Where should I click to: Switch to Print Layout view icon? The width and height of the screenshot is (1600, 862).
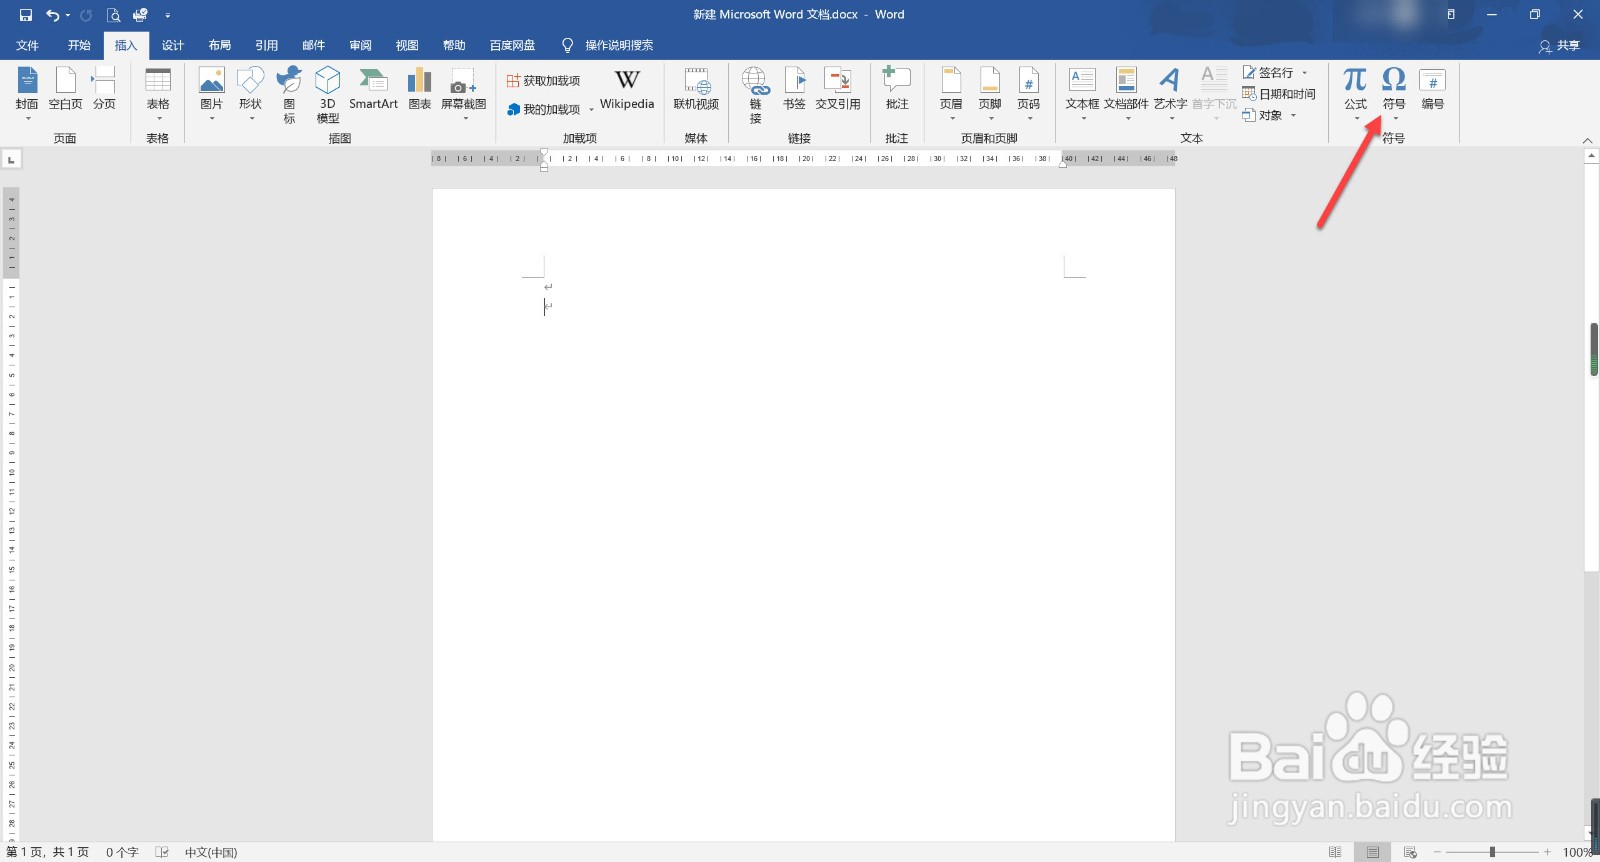(1373, 852)
